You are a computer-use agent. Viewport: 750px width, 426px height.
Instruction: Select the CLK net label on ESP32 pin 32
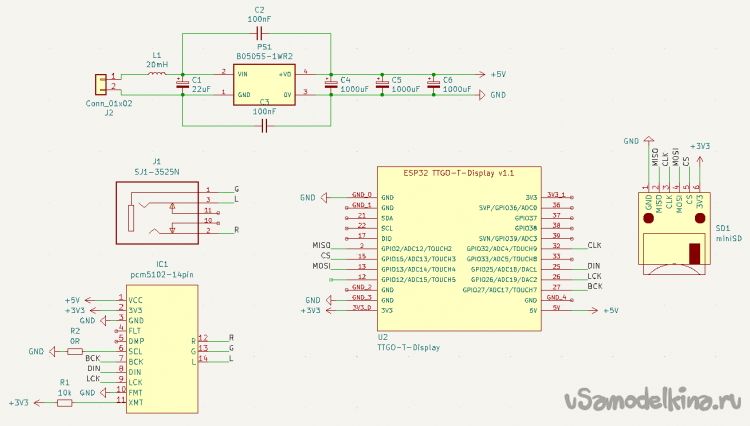pos(594,245)
